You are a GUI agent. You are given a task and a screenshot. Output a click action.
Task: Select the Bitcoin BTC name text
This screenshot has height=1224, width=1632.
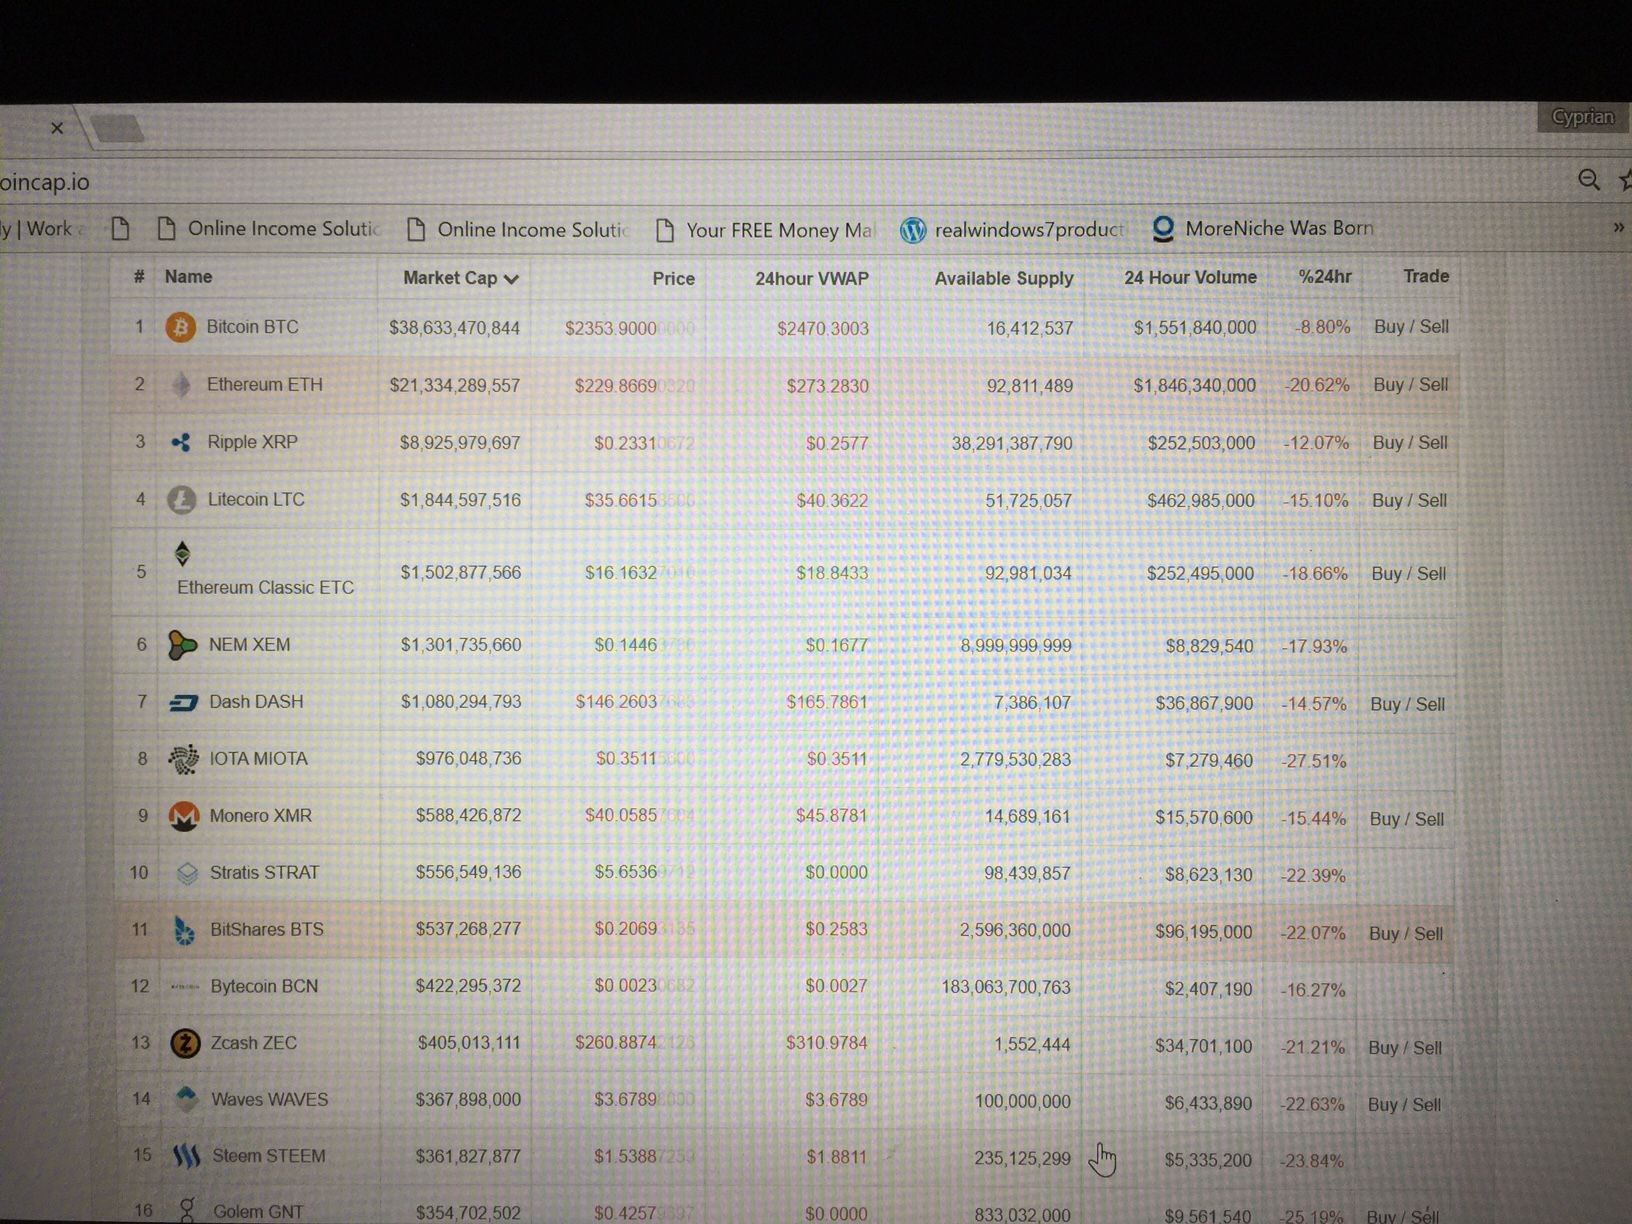[252, 327]
